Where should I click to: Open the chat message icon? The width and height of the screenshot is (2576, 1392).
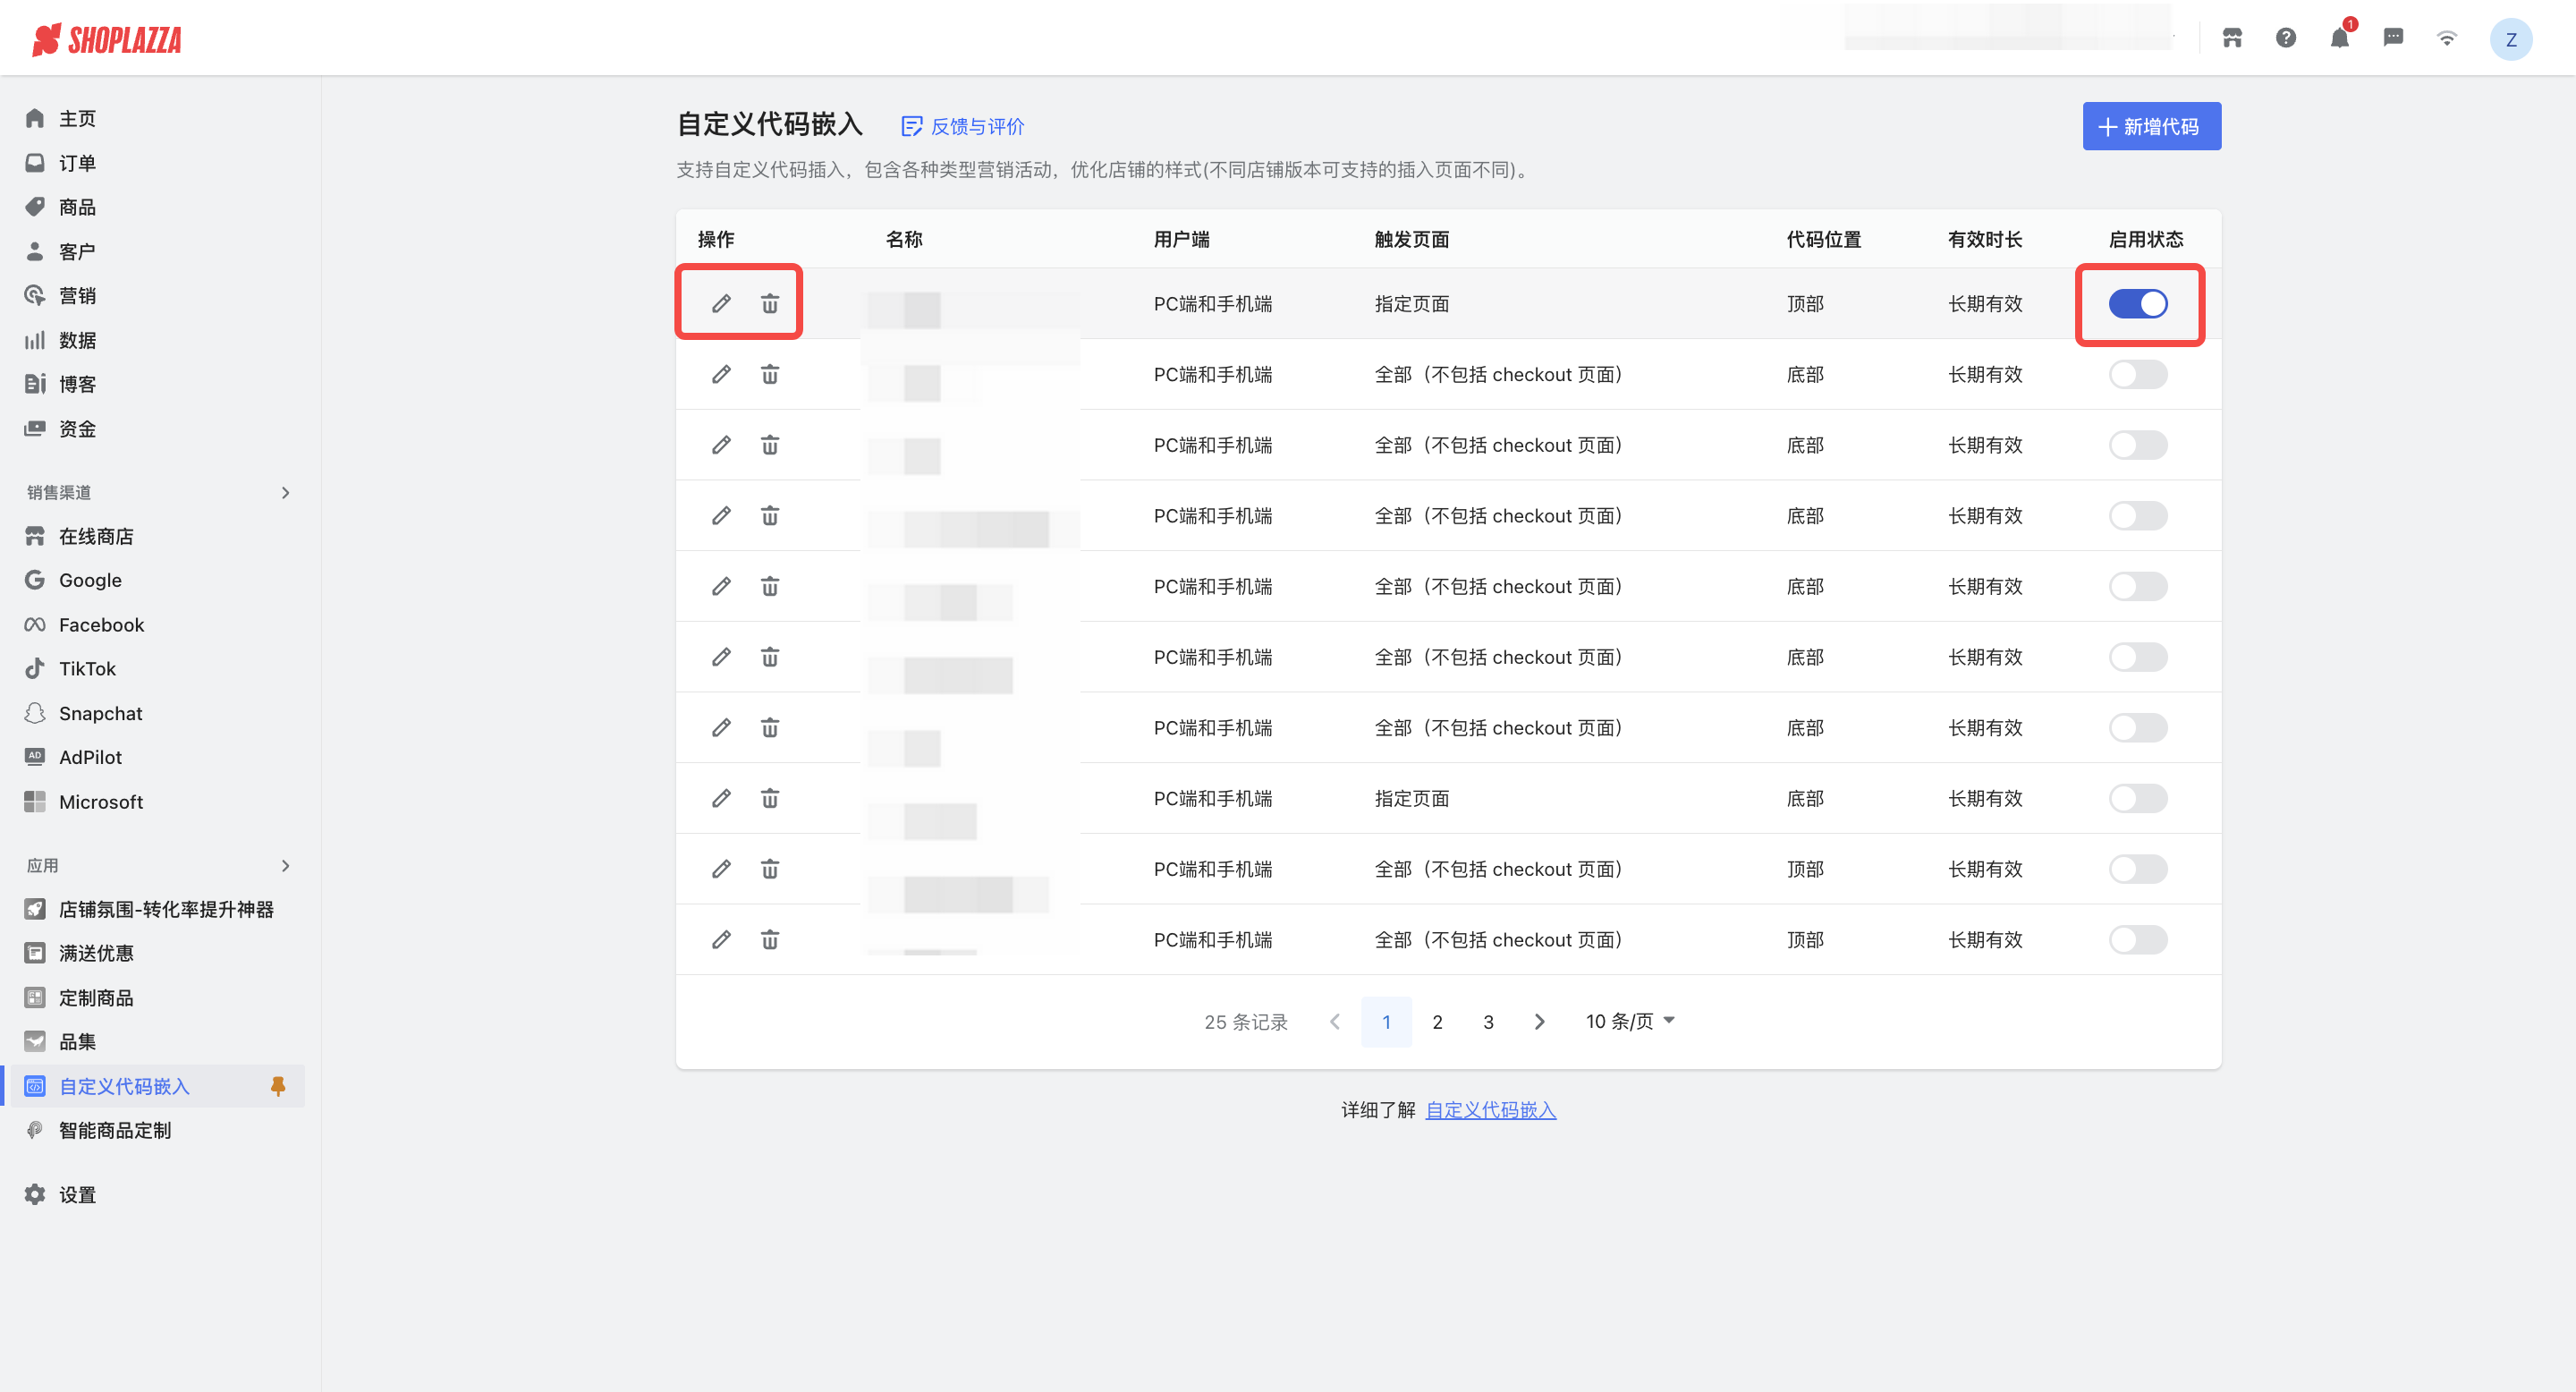pos(2392,38)
